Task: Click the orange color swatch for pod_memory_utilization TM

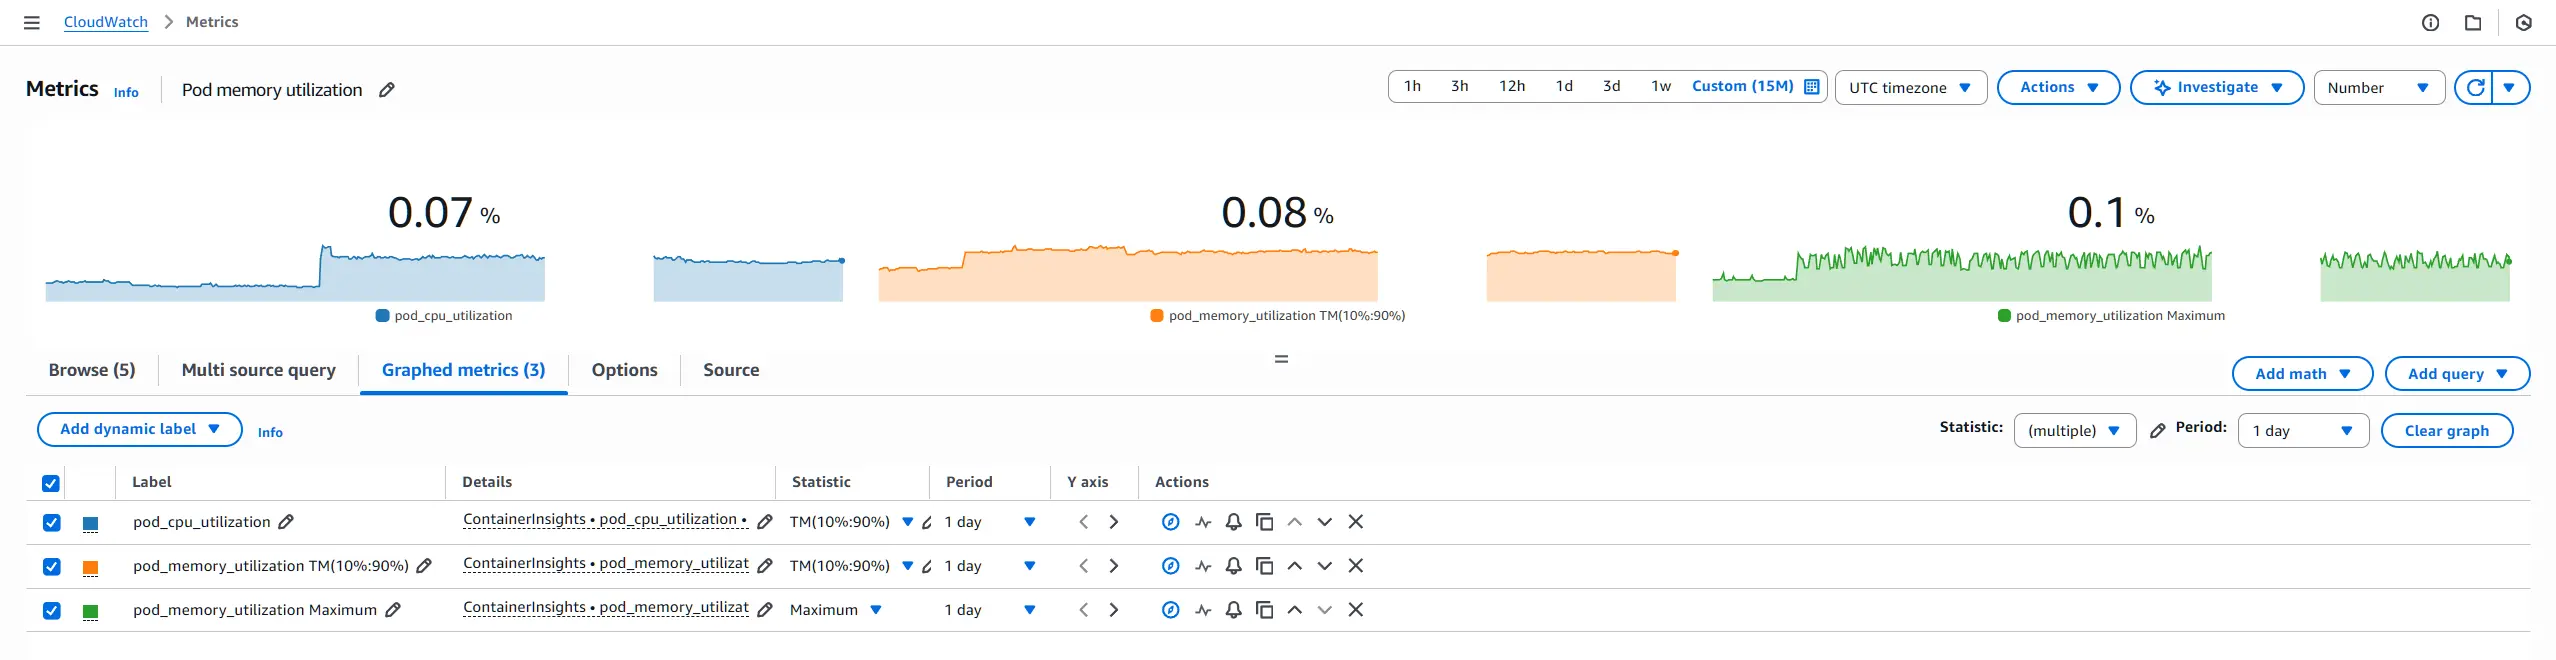Action: (x=90, y=567)
